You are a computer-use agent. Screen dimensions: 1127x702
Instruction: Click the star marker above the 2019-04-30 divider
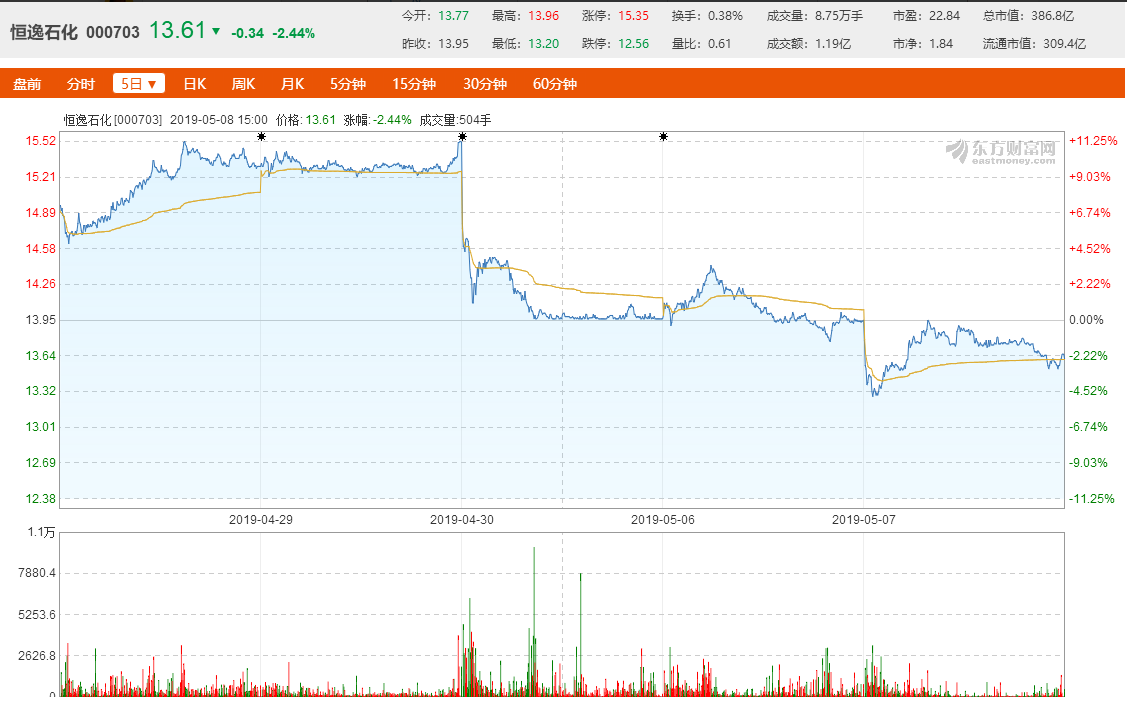pyautogui.click(x=462, y=137)
